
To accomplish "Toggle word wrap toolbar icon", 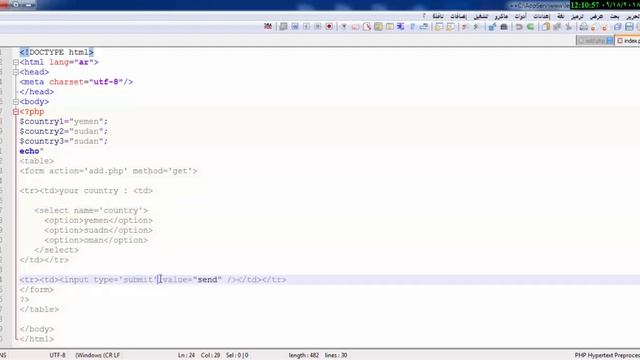I will click(424, 27).
